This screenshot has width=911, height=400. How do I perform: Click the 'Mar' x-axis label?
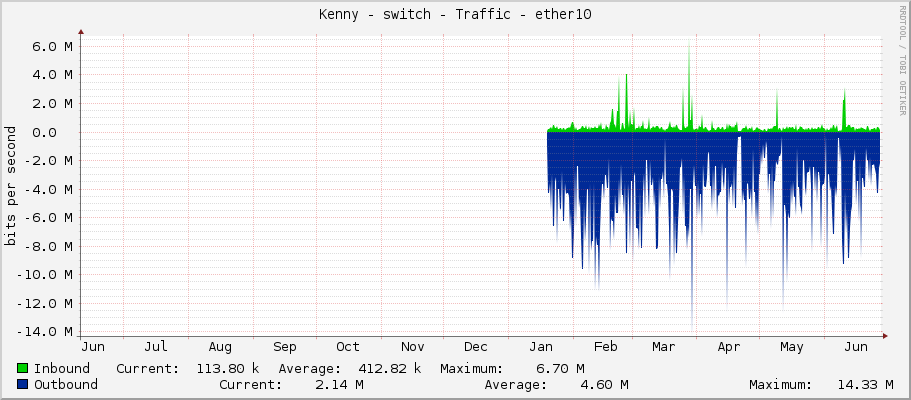click(663, 347)
